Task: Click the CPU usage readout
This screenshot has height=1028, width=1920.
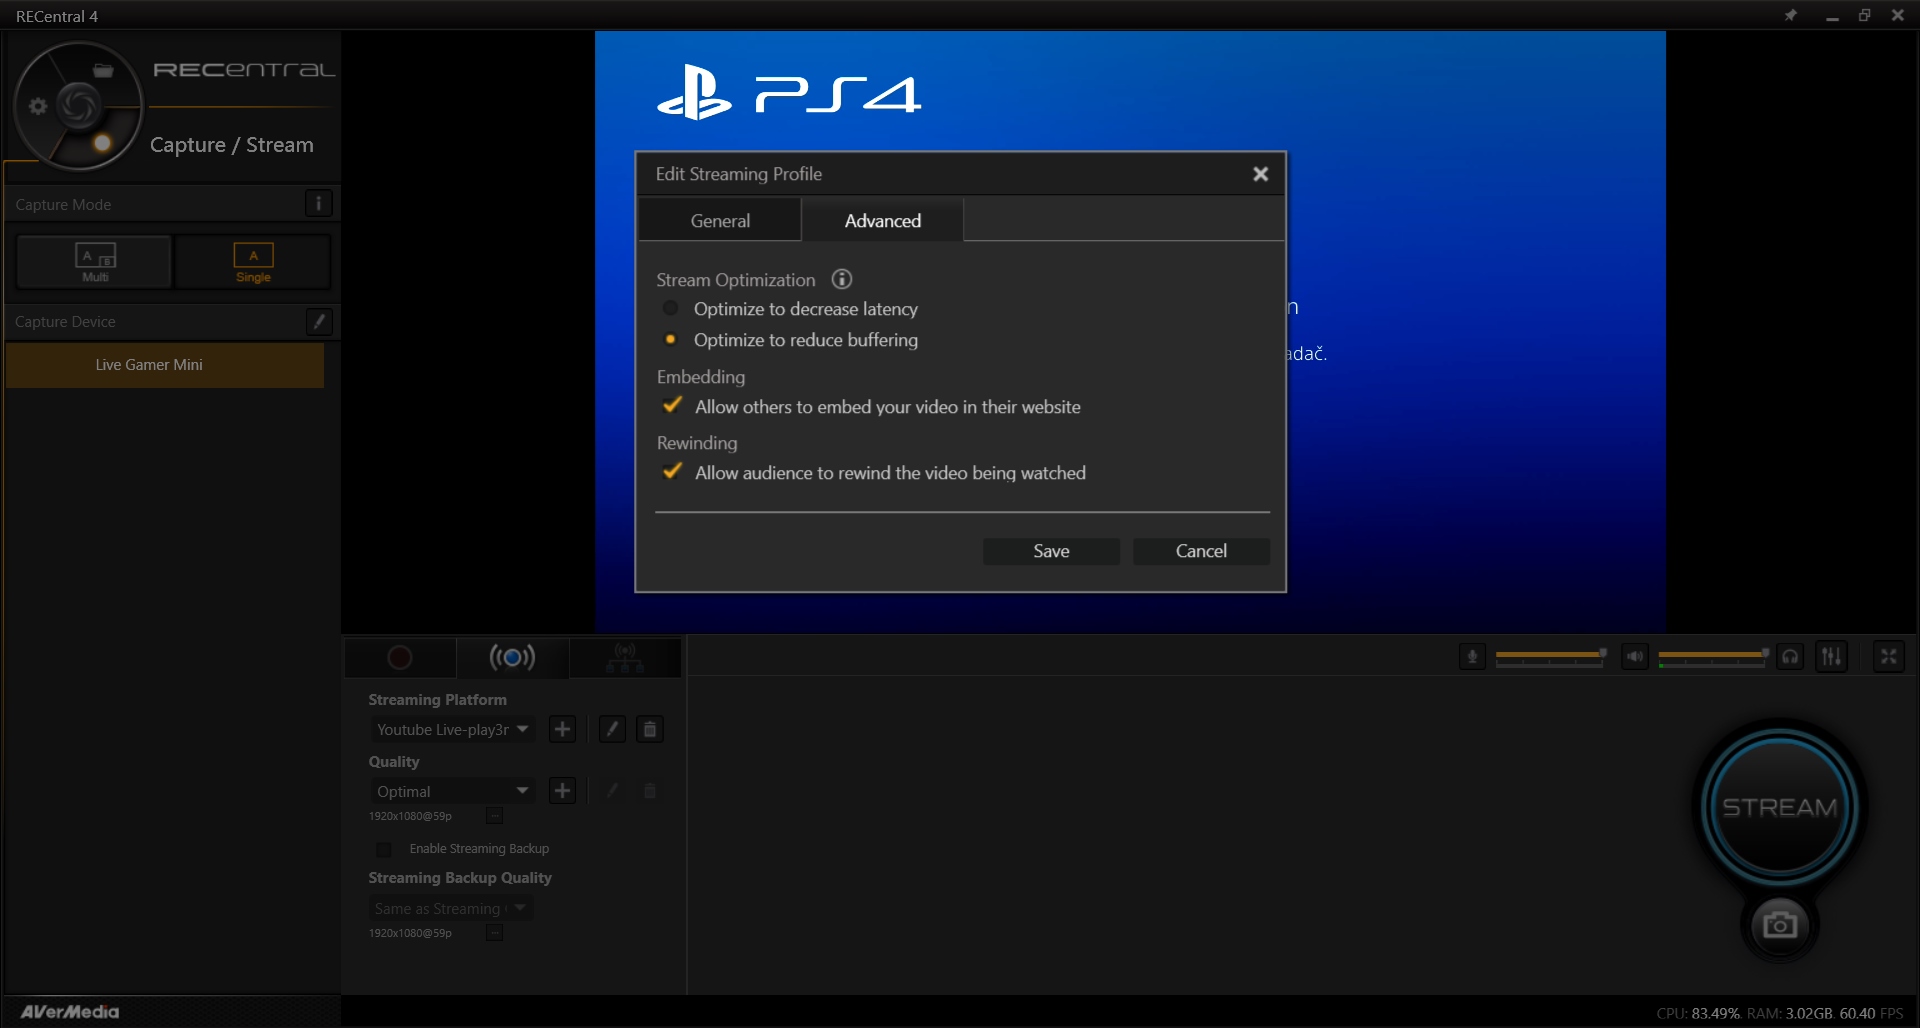Action: 1698,1013
